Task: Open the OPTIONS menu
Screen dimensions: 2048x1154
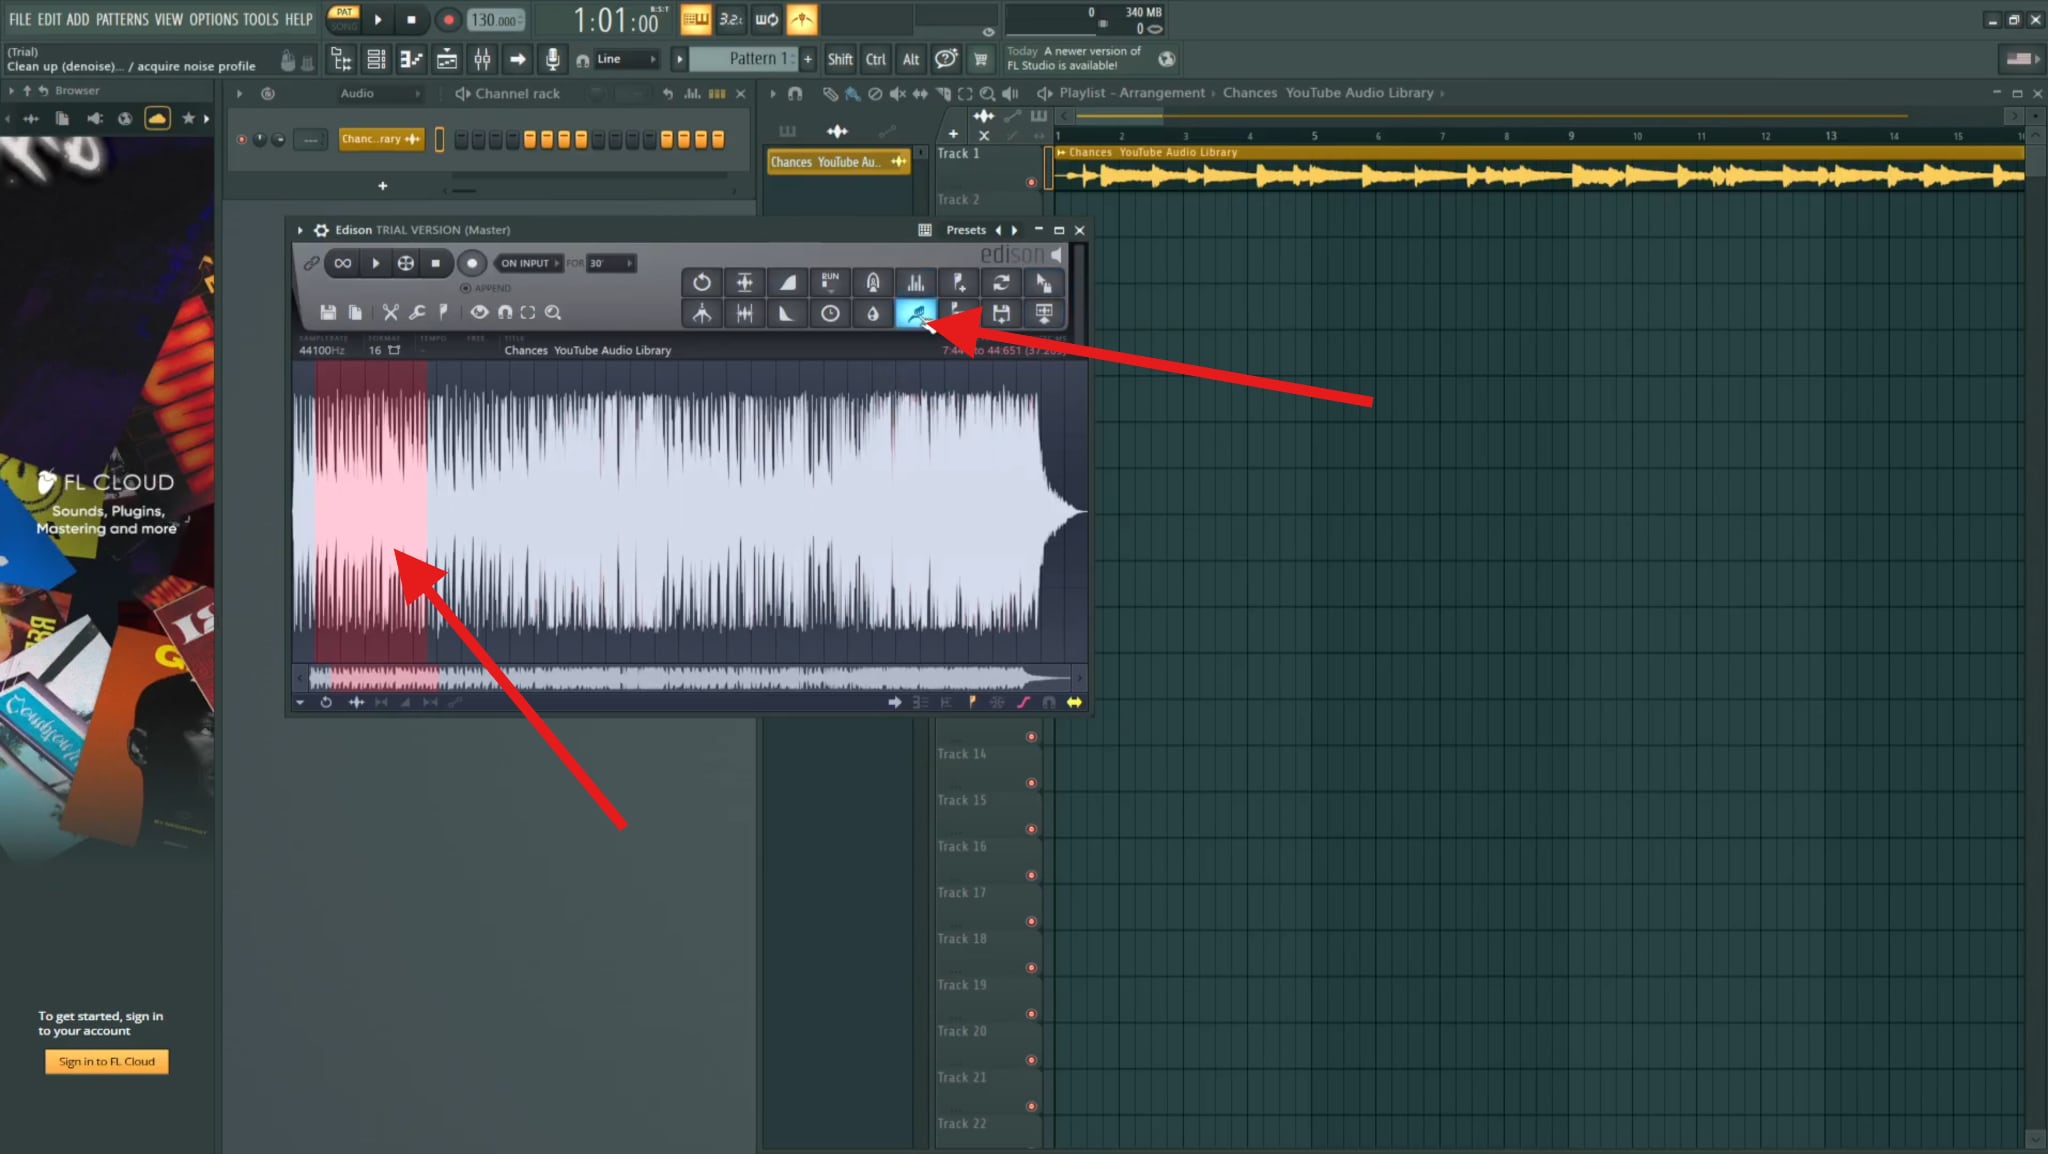Action: [212, 18]
